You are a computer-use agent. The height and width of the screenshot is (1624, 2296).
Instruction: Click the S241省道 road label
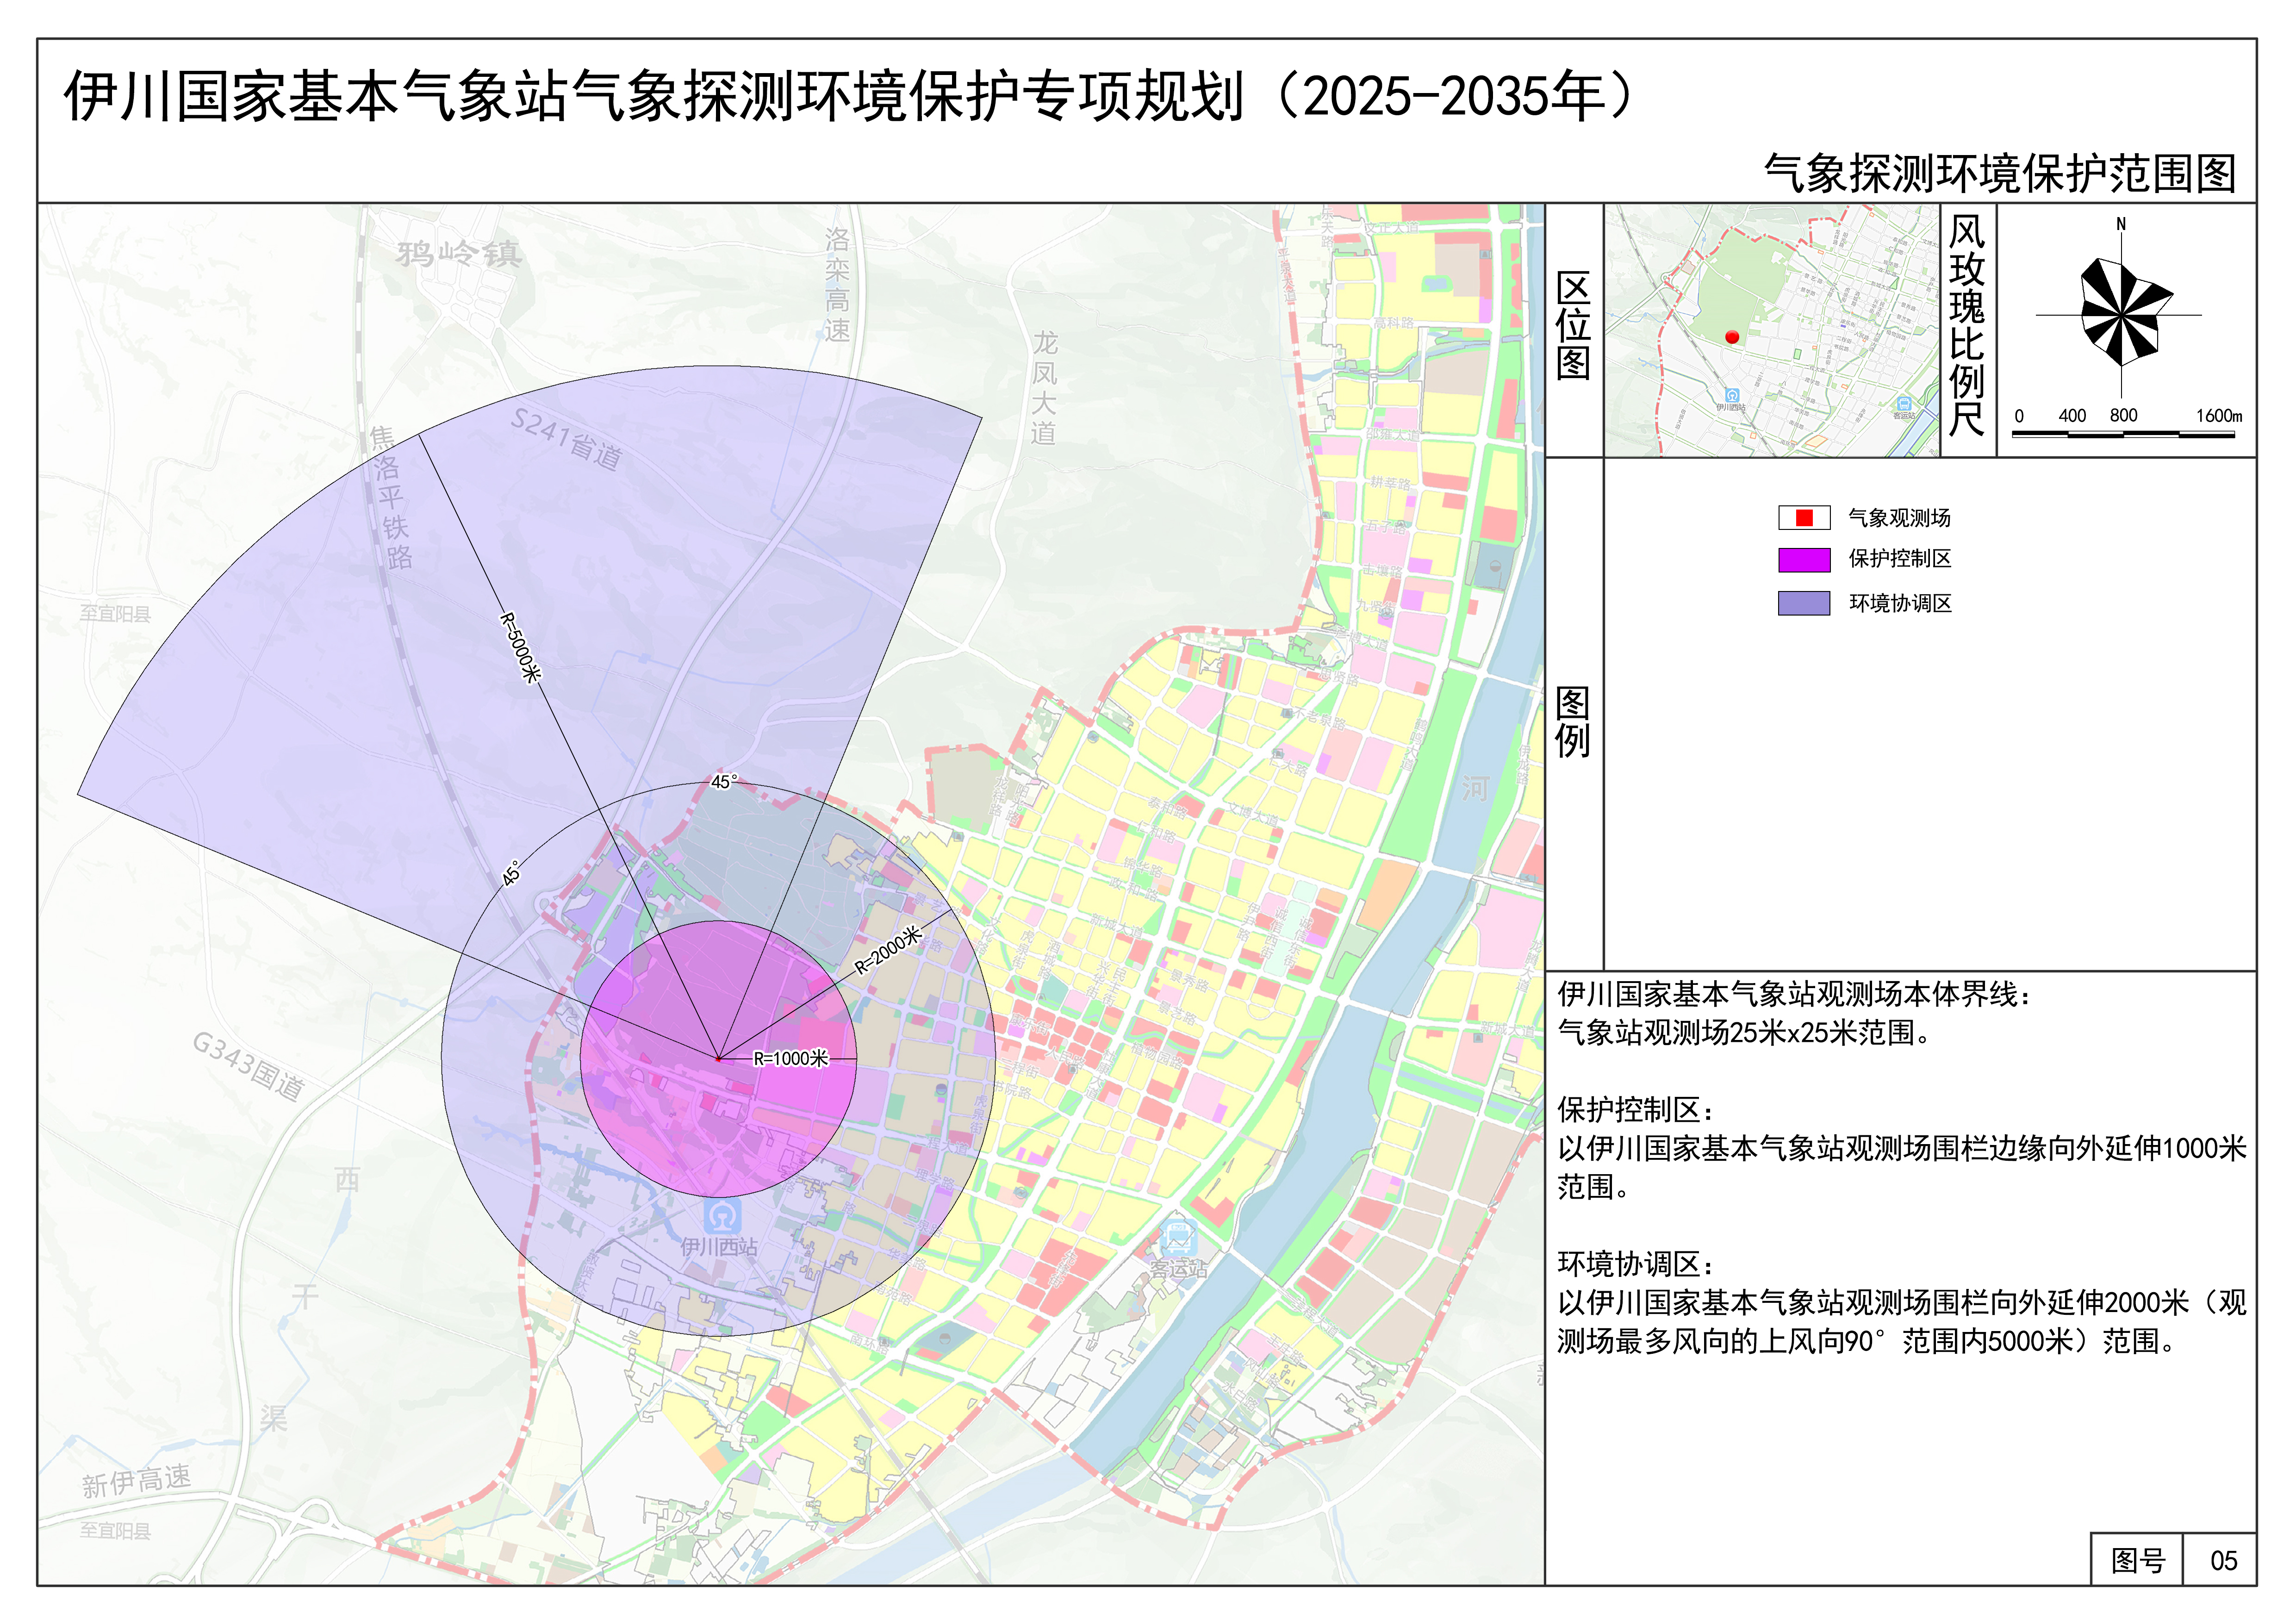coord(566,439)
